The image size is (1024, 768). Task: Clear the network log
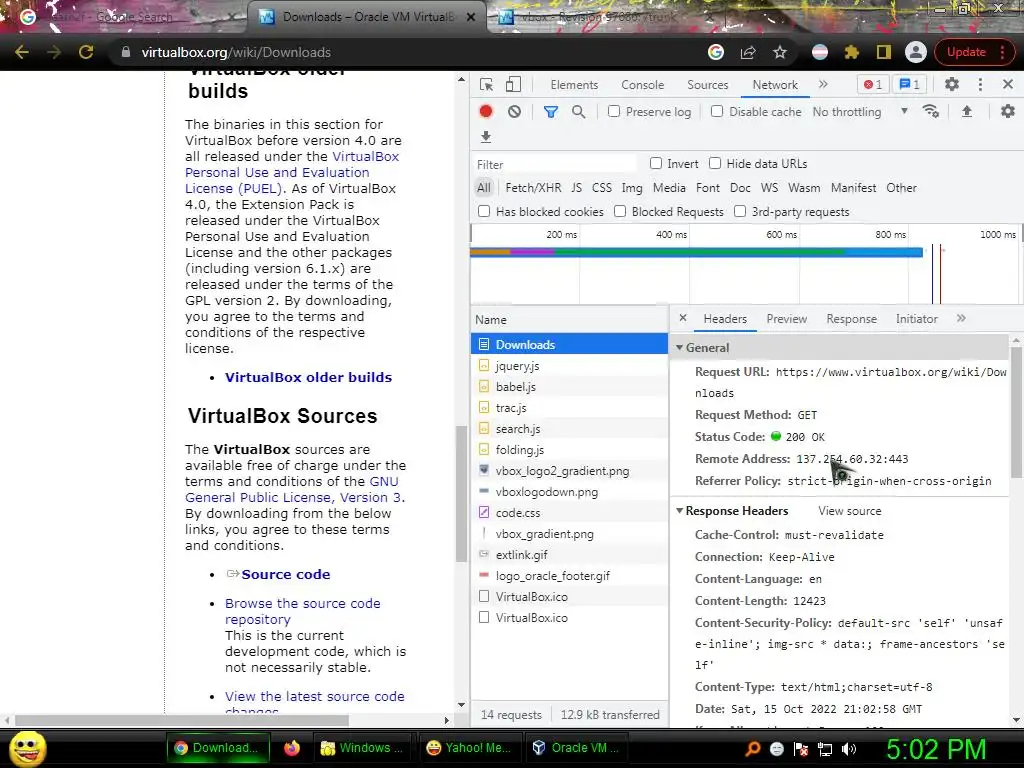515,112
